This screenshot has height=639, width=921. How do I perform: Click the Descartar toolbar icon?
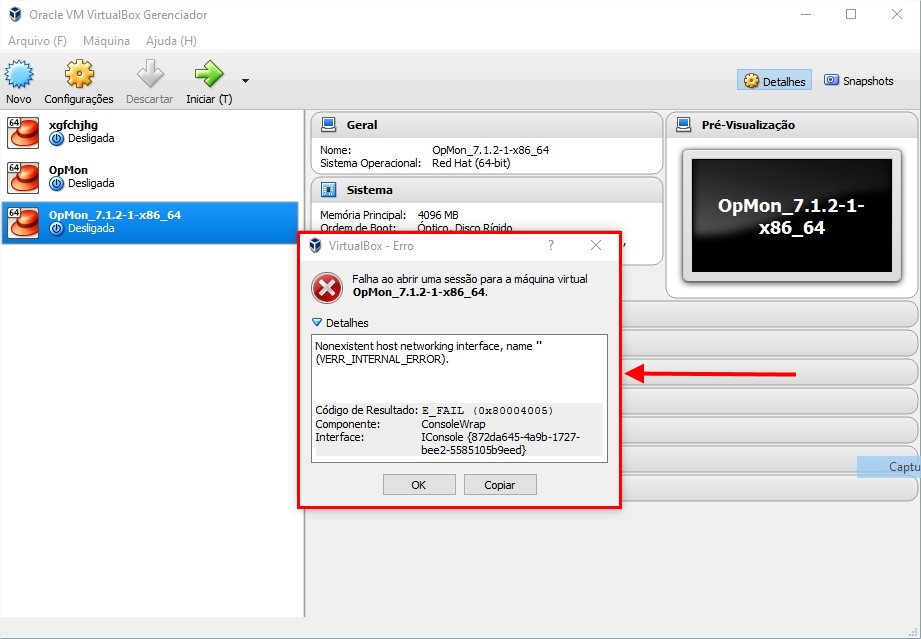point(149,75)
